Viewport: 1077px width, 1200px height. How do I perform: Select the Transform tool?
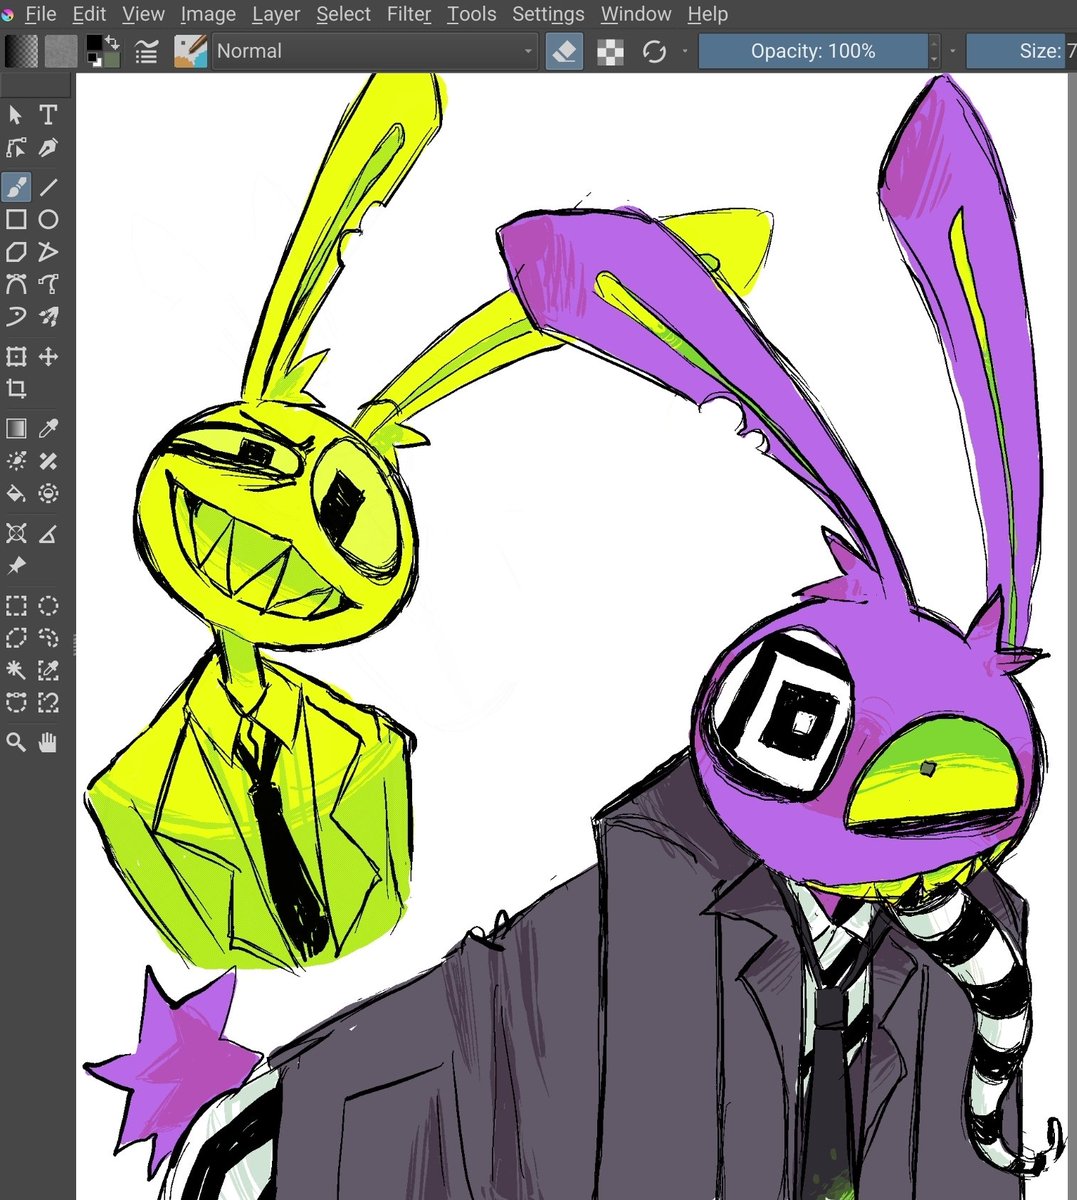point(16,357)
